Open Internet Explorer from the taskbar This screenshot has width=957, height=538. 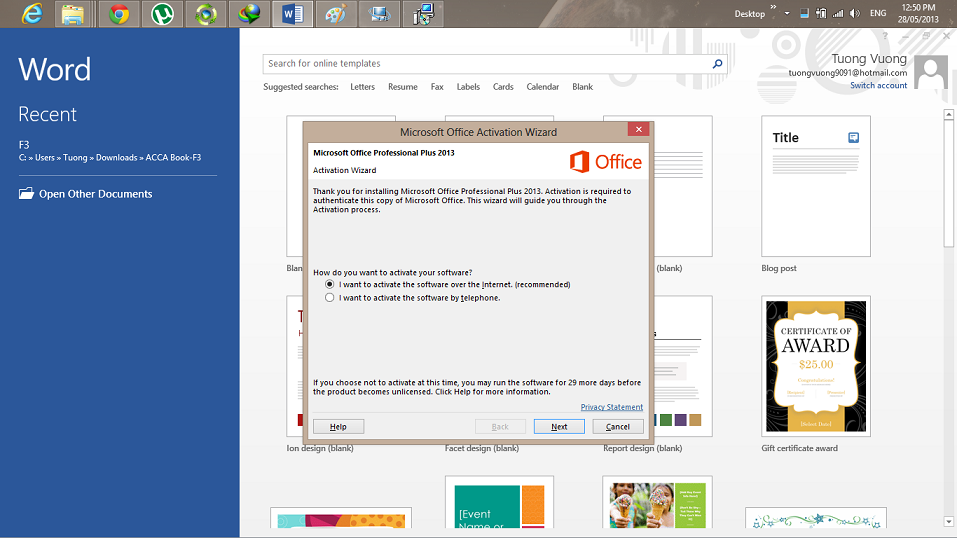coord(32,13)
